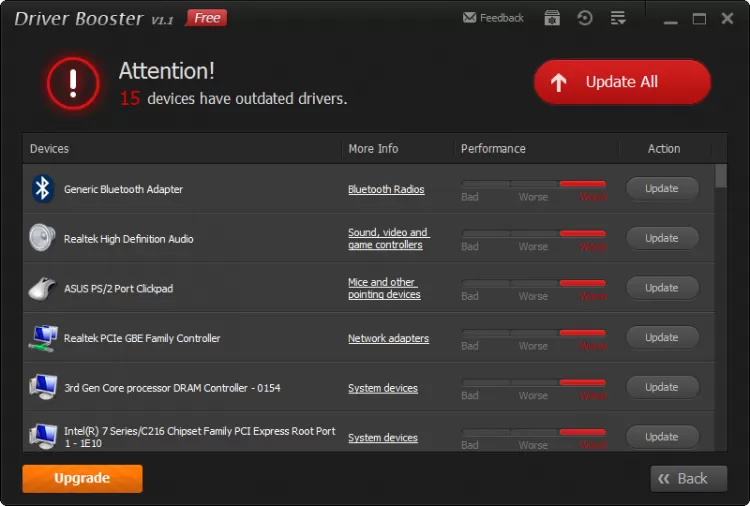This screenshot has height=506, width=750.
Task: Open System devices link for DRAM Controller
Action: (x=383, y=388)
